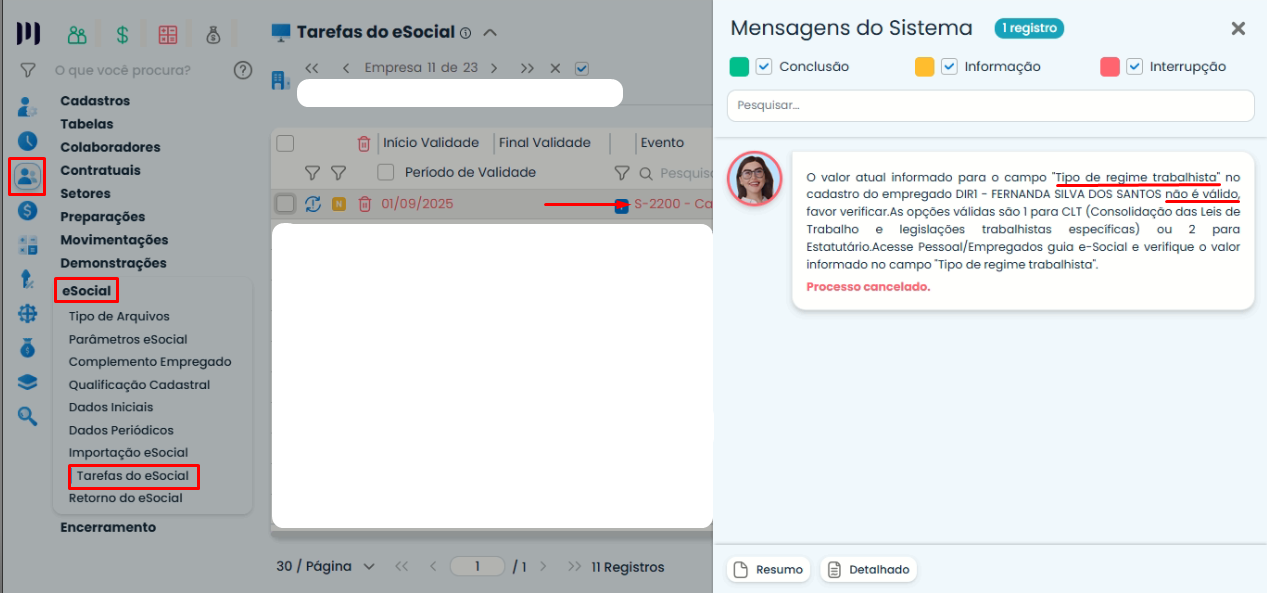The width and height of the screenshot is (1267, 593).
Task: Click the filter funnel before Evento search
Action: tap(622, 172)
